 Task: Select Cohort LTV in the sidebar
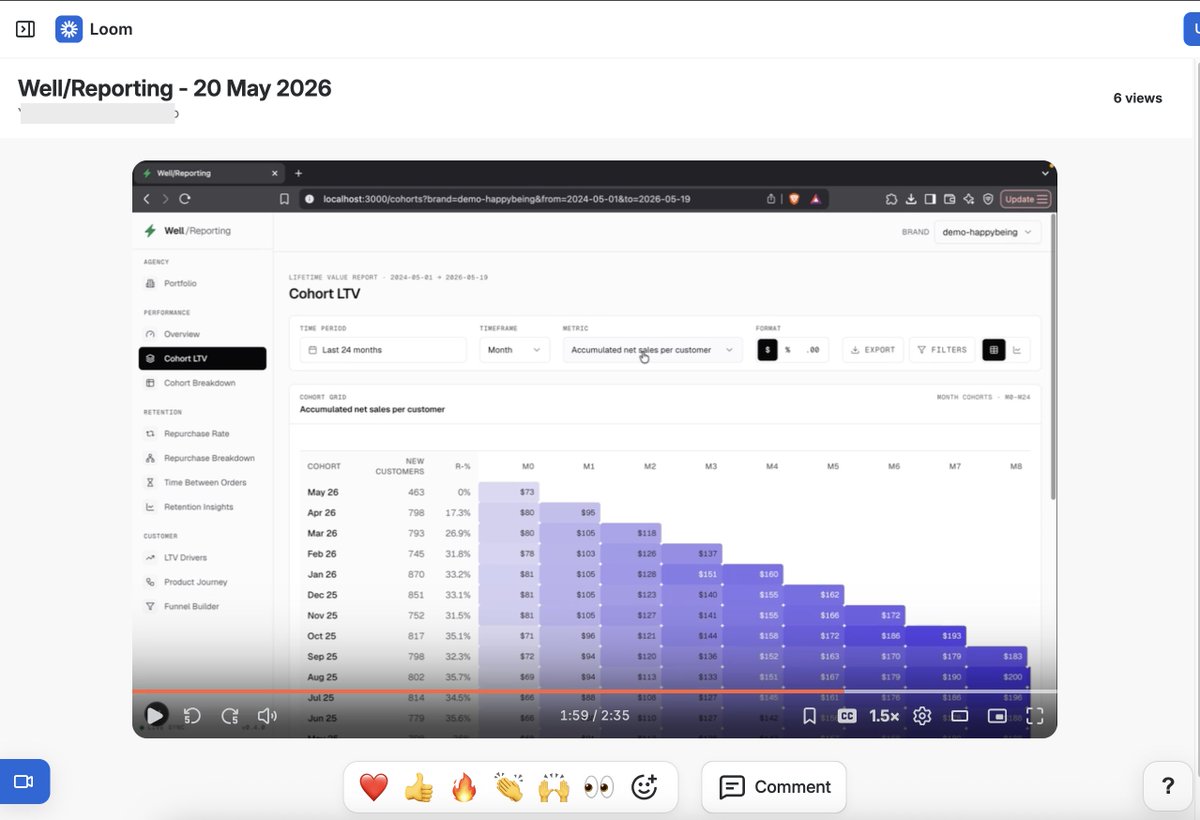coord(202,358)
